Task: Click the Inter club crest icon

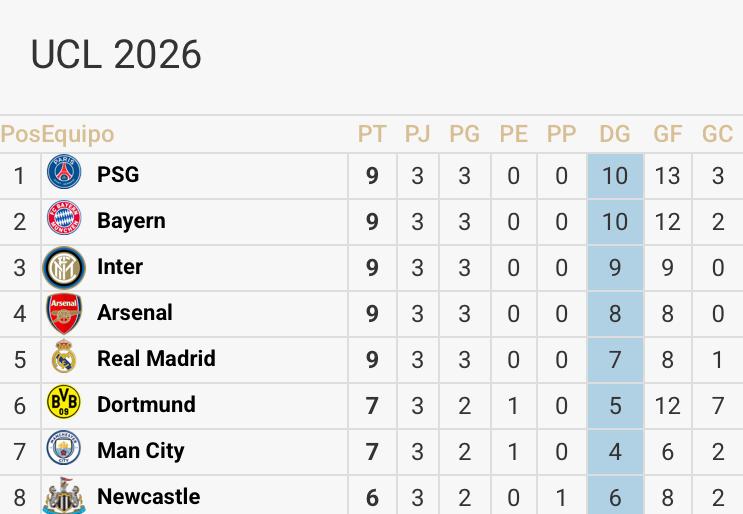Action: 64,267
